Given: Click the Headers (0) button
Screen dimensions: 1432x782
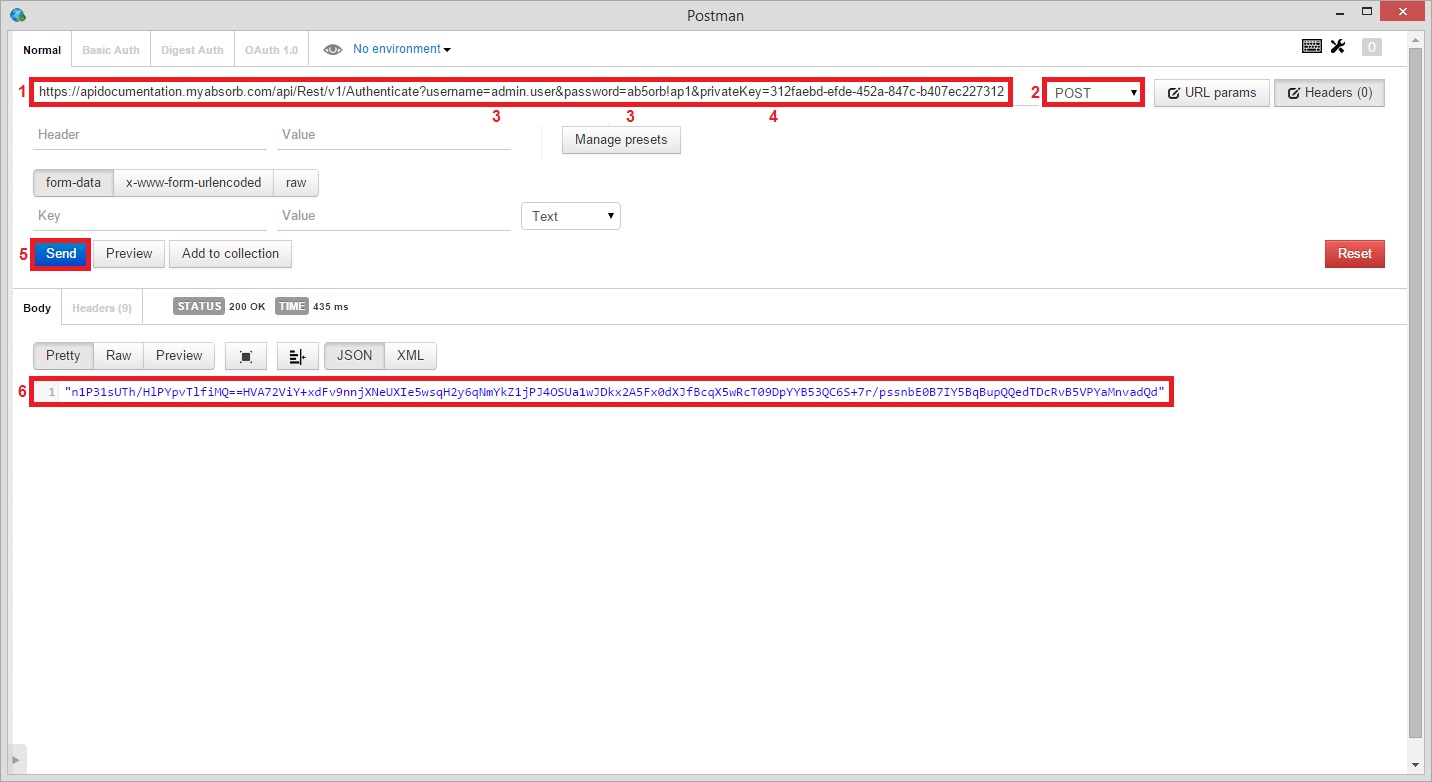Looking at the screenshot, I should pos(1329,93).
